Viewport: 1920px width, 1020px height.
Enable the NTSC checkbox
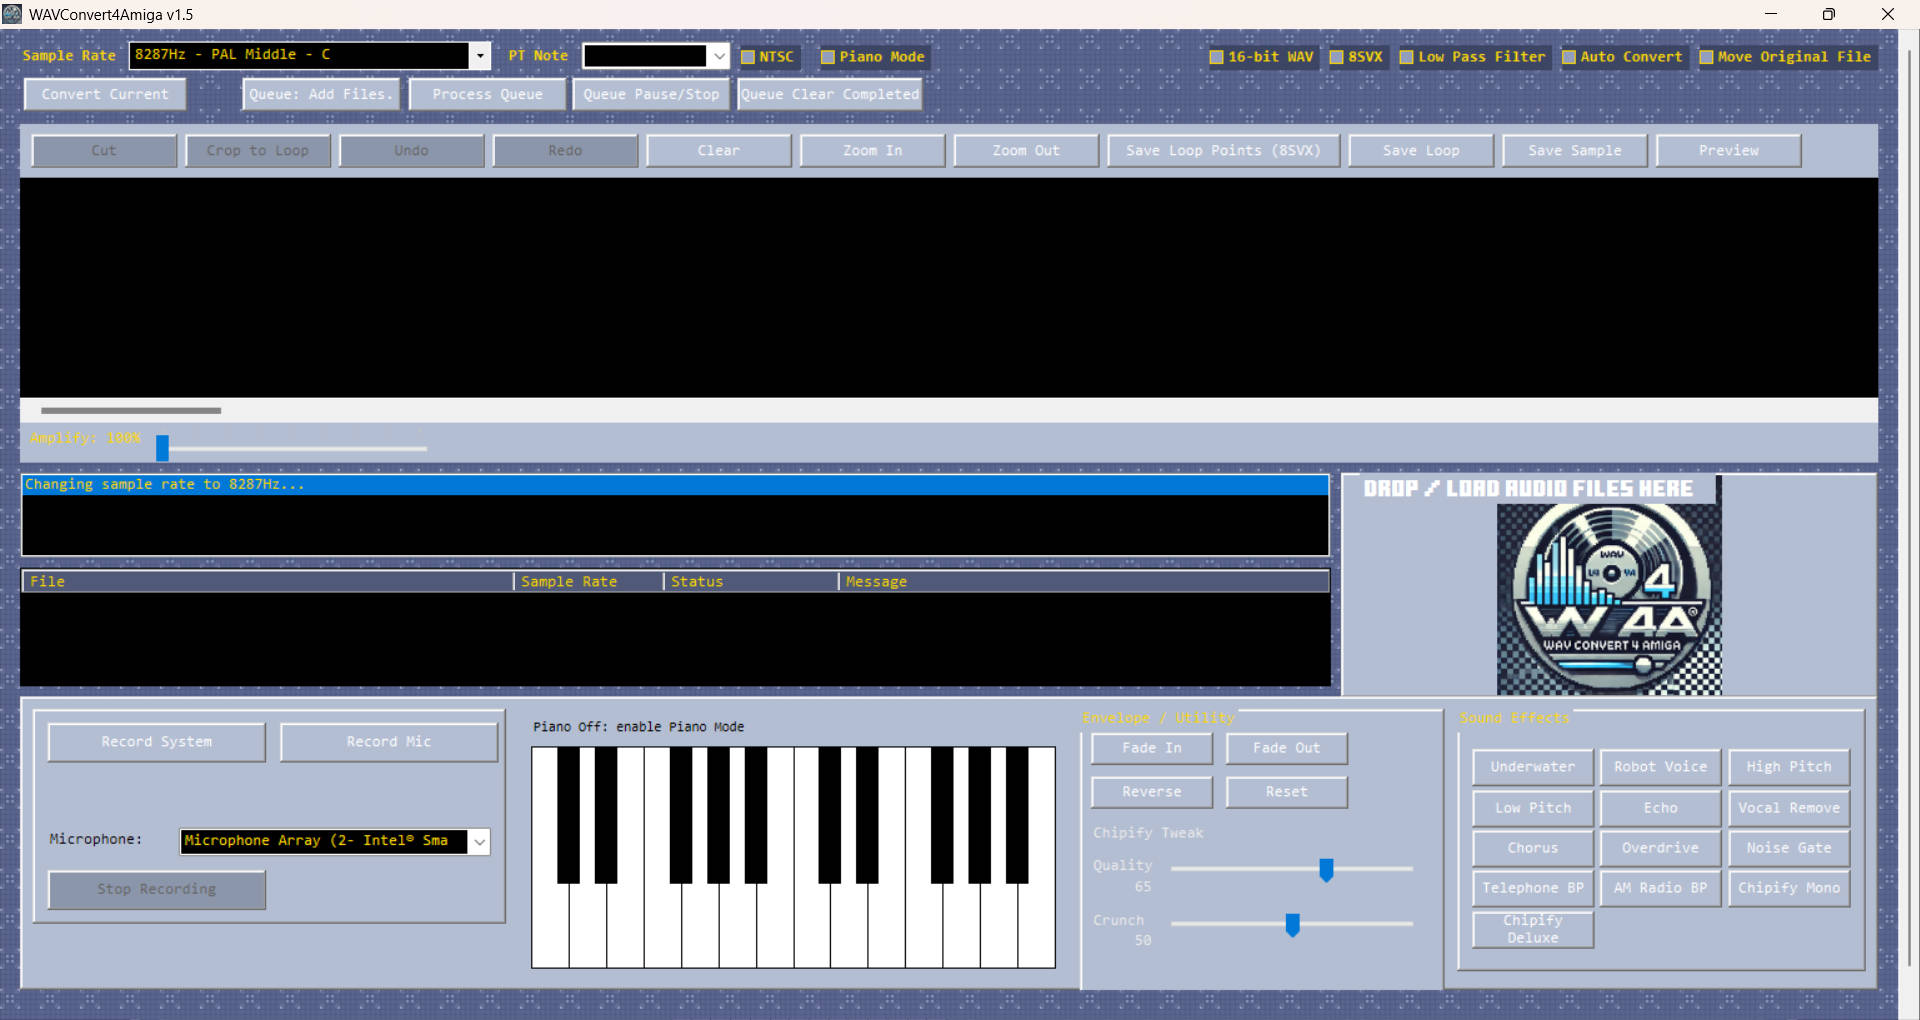[748, 57]
